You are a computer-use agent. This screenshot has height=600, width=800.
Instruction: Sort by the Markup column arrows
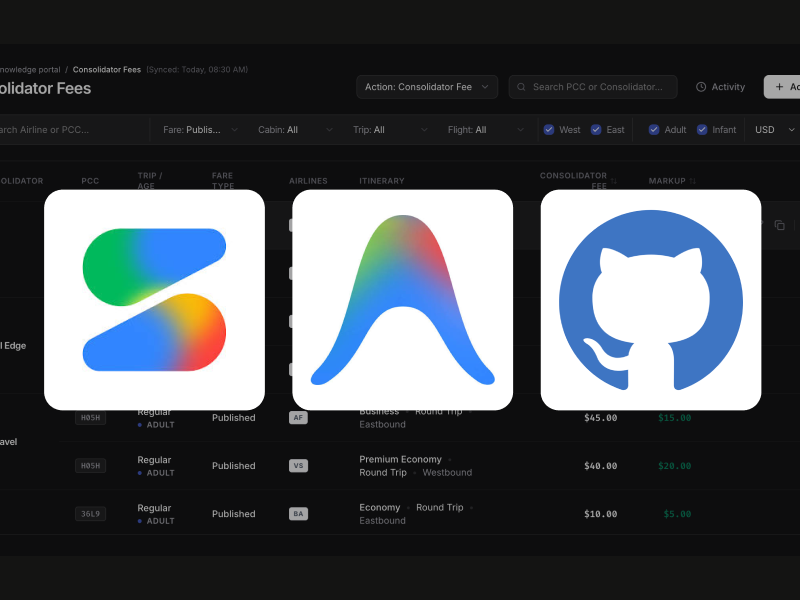pyautogui.click(x=692, y=181)
